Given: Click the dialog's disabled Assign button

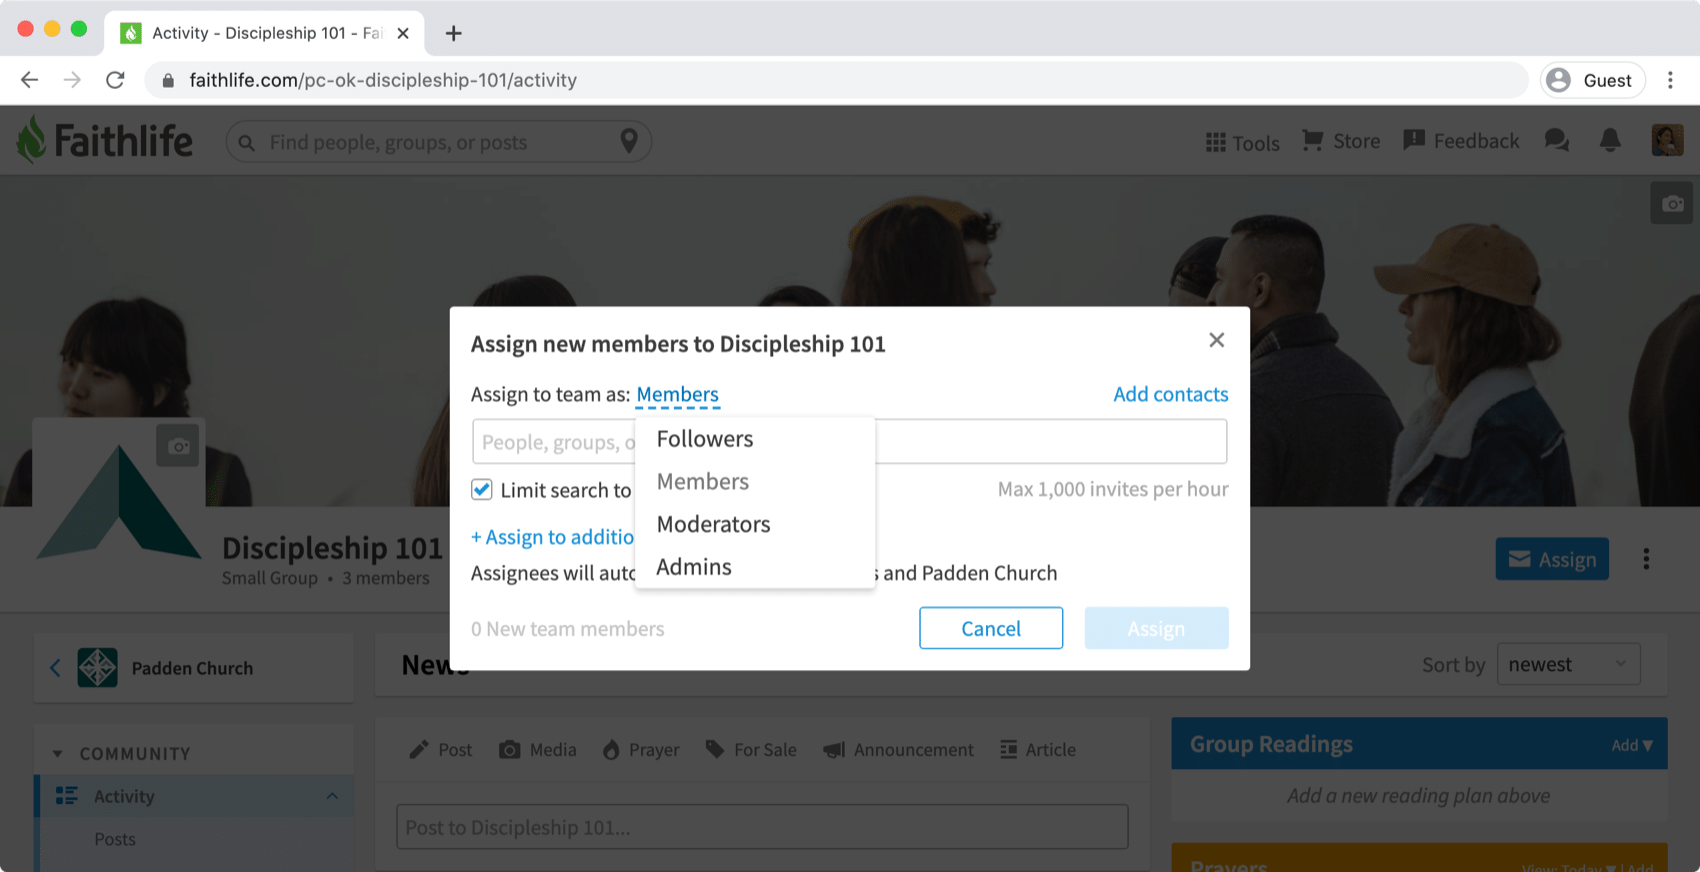Looking at the screenshot, I should pos(1156,628).
